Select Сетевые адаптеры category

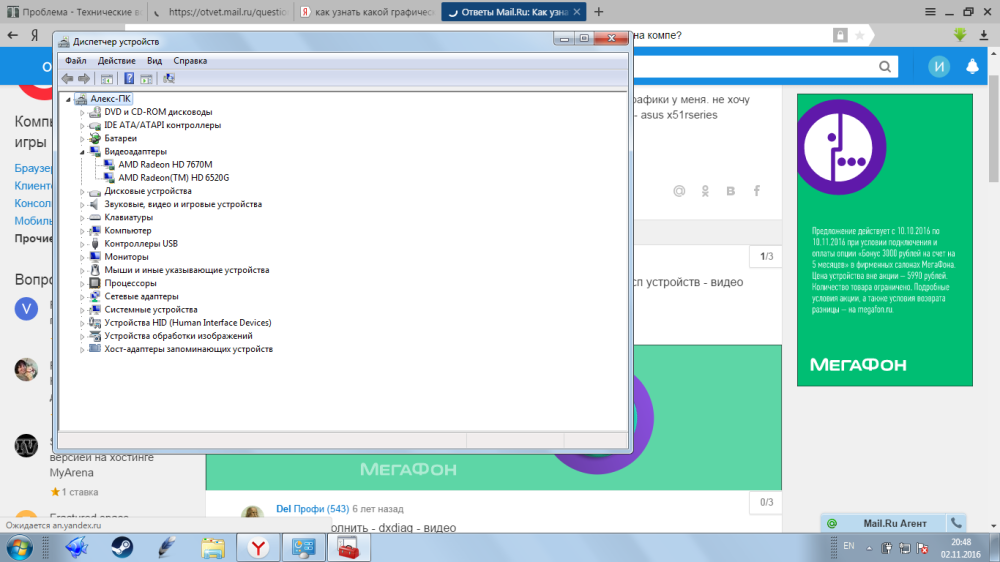coord(141,297)
